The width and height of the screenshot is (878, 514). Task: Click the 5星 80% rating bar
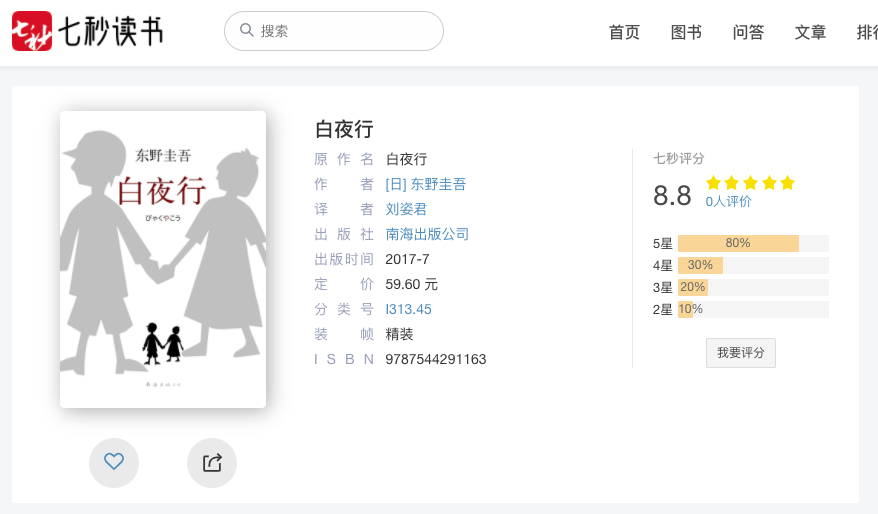tap(753, 243)
